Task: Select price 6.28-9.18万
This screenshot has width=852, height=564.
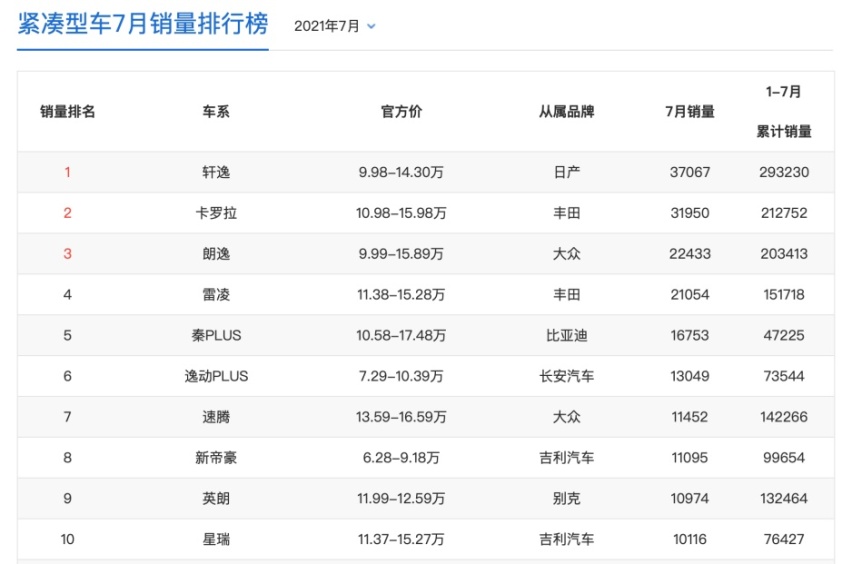Action: [401, 458]
